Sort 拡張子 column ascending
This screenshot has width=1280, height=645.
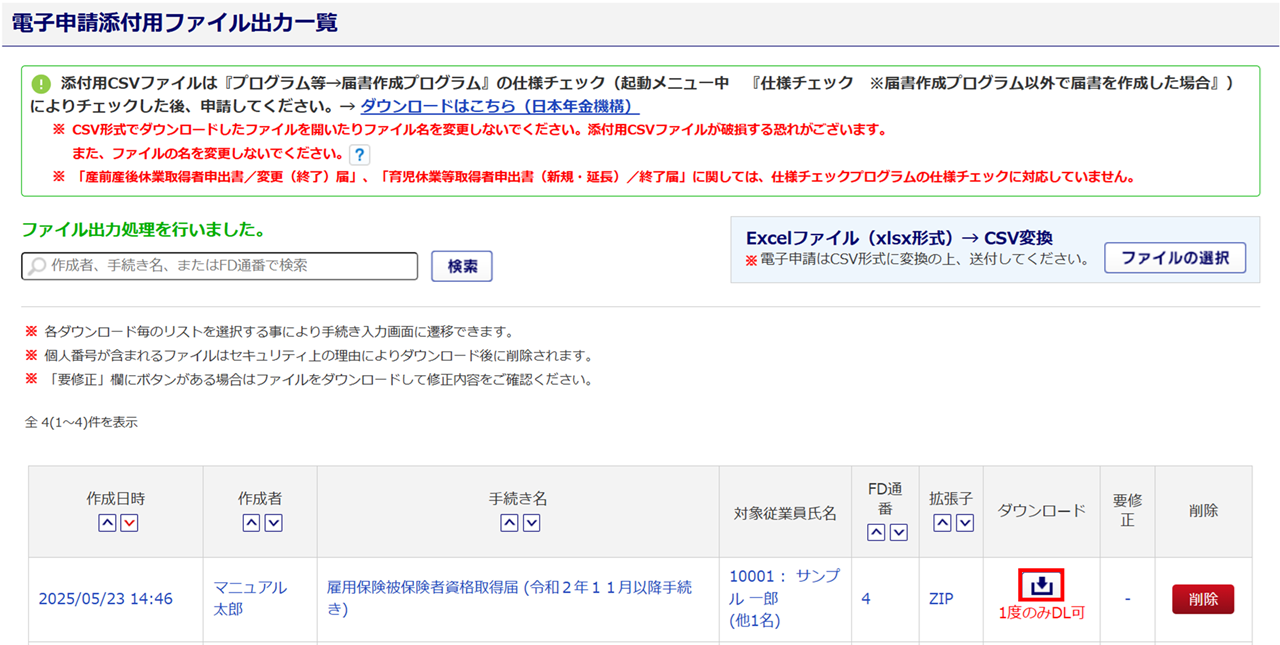(x=938, y=523)
